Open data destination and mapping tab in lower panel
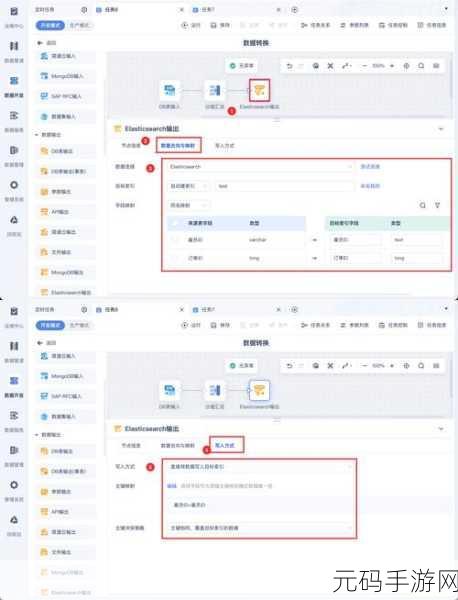This screenshot has height=600, width=458. pyautogui.click(x=178, y=446)
